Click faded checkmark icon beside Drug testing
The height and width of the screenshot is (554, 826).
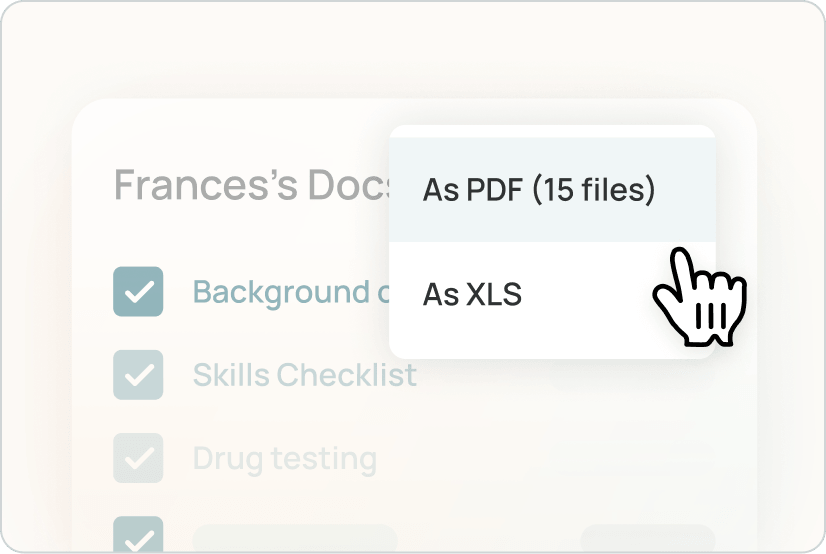tap(138, 458)
